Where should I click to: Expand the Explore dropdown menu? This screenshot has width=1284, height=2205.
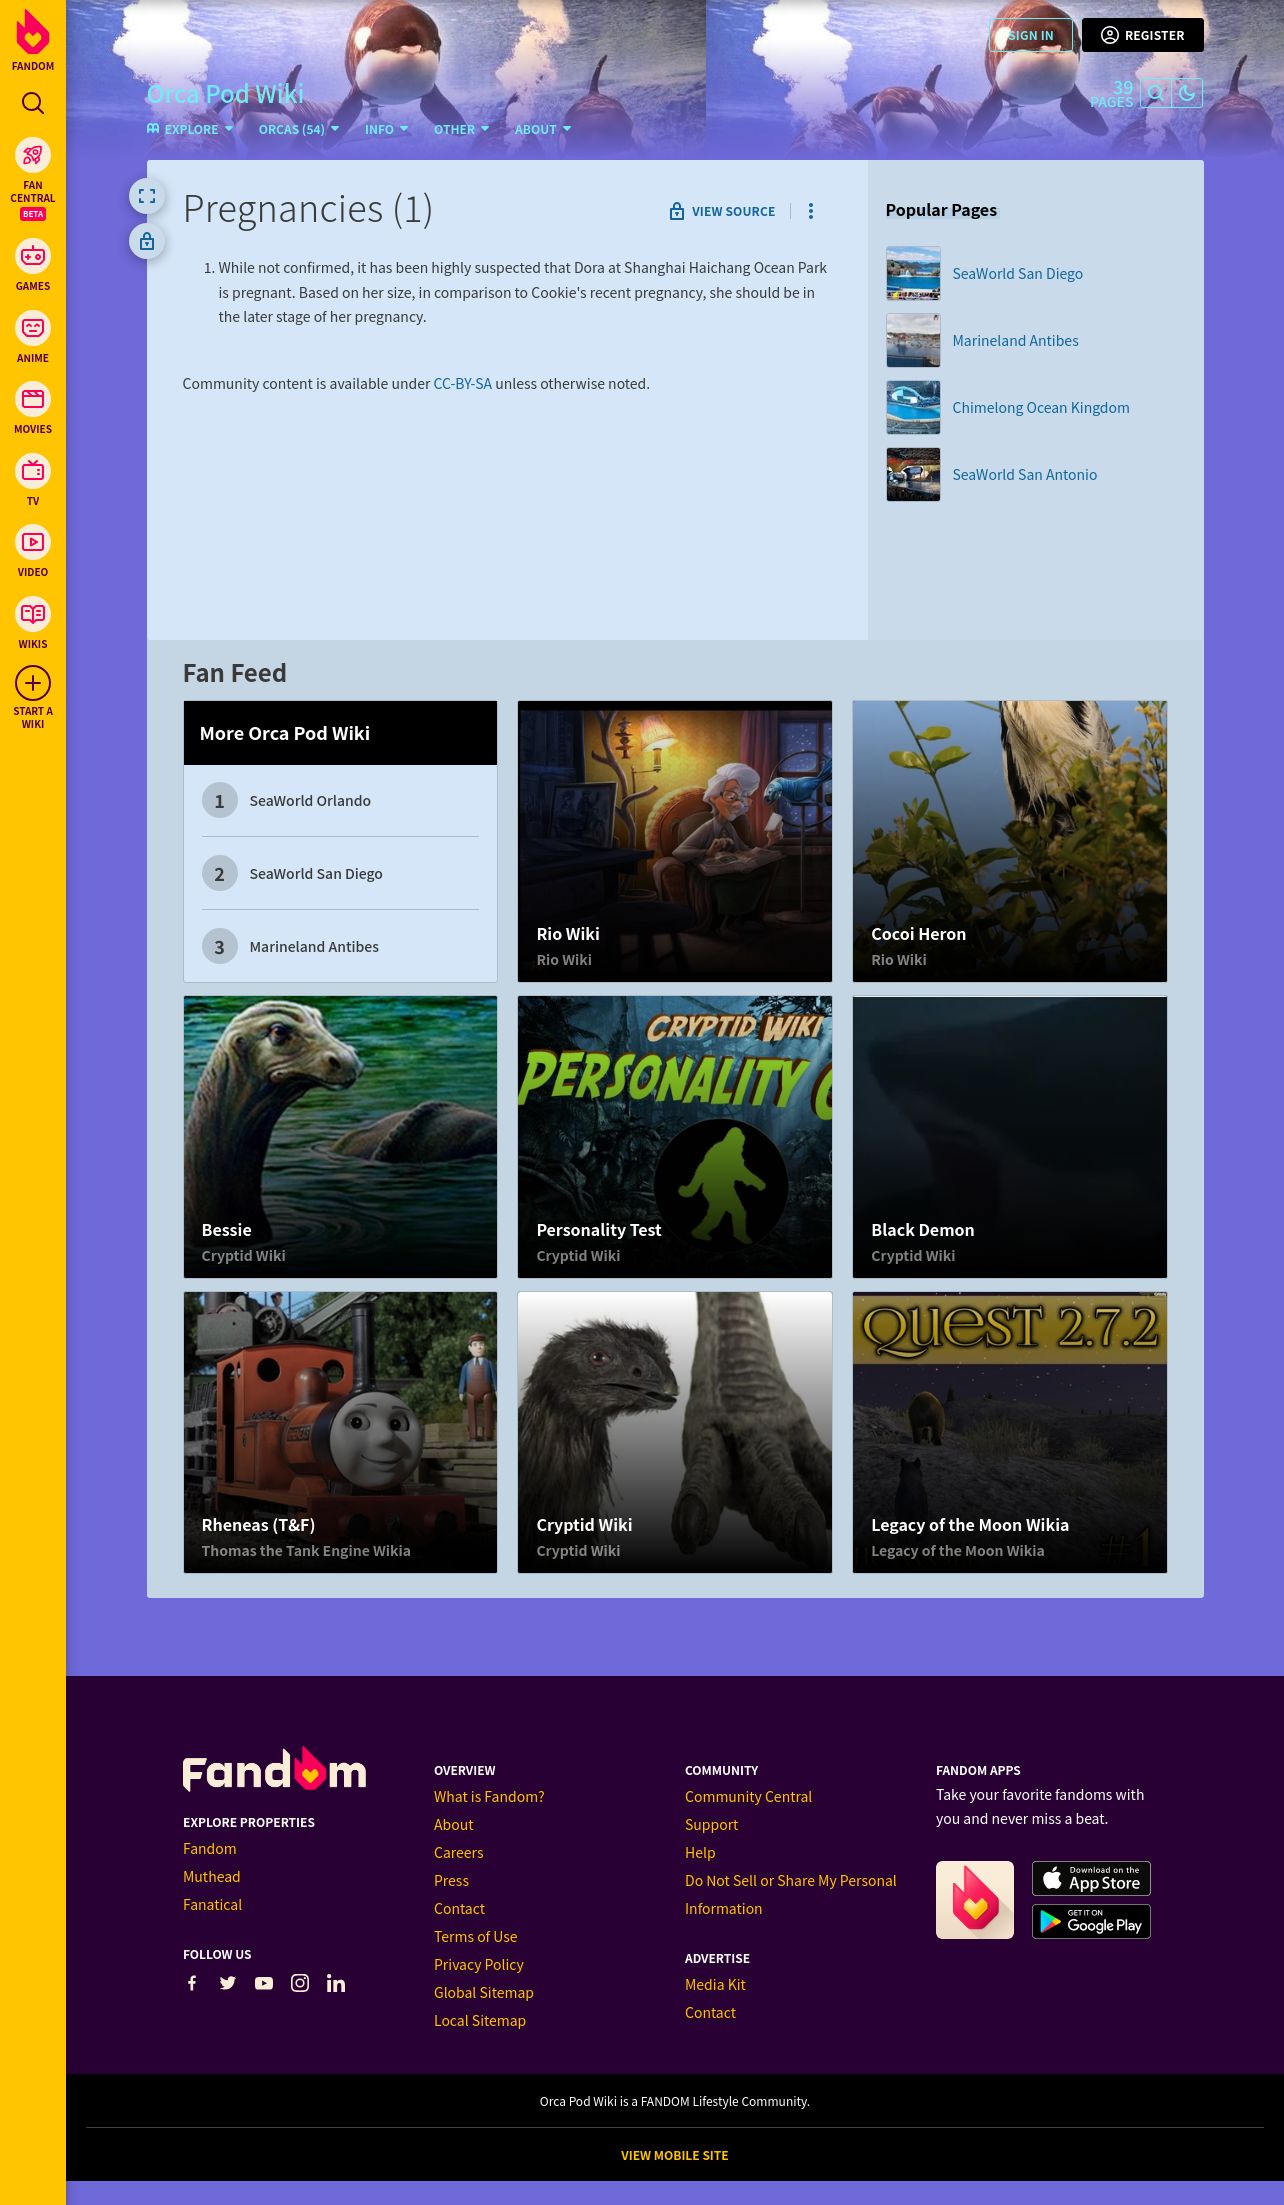[x=190, y=129]
